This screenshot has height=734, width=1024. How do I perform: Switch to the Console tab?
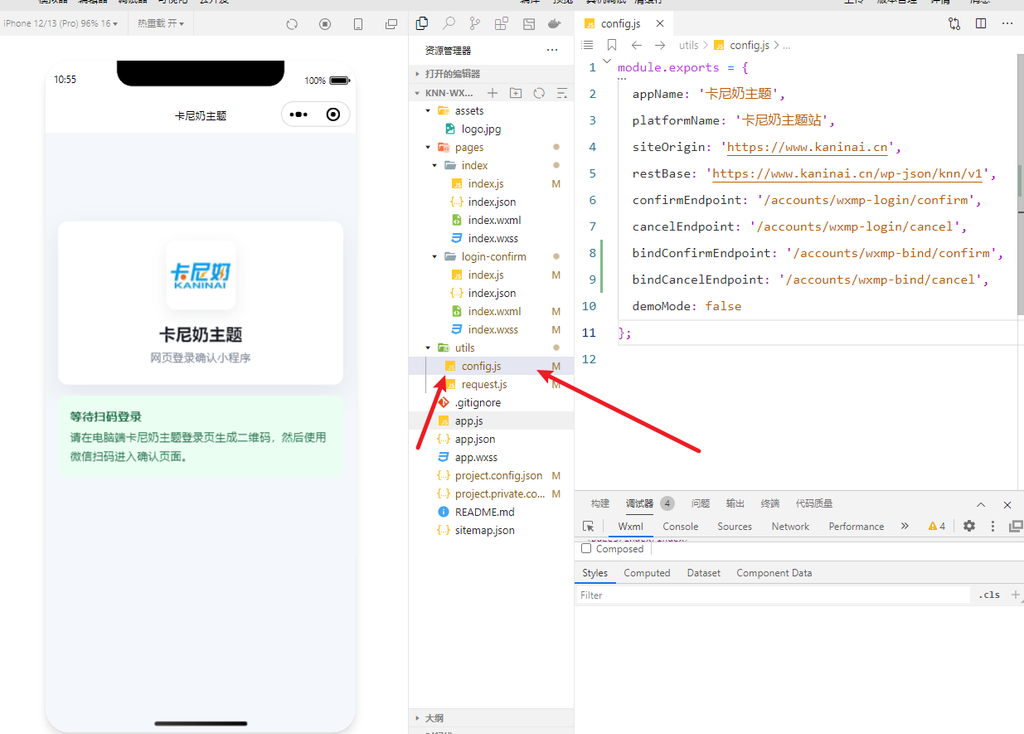click(680, 526)
